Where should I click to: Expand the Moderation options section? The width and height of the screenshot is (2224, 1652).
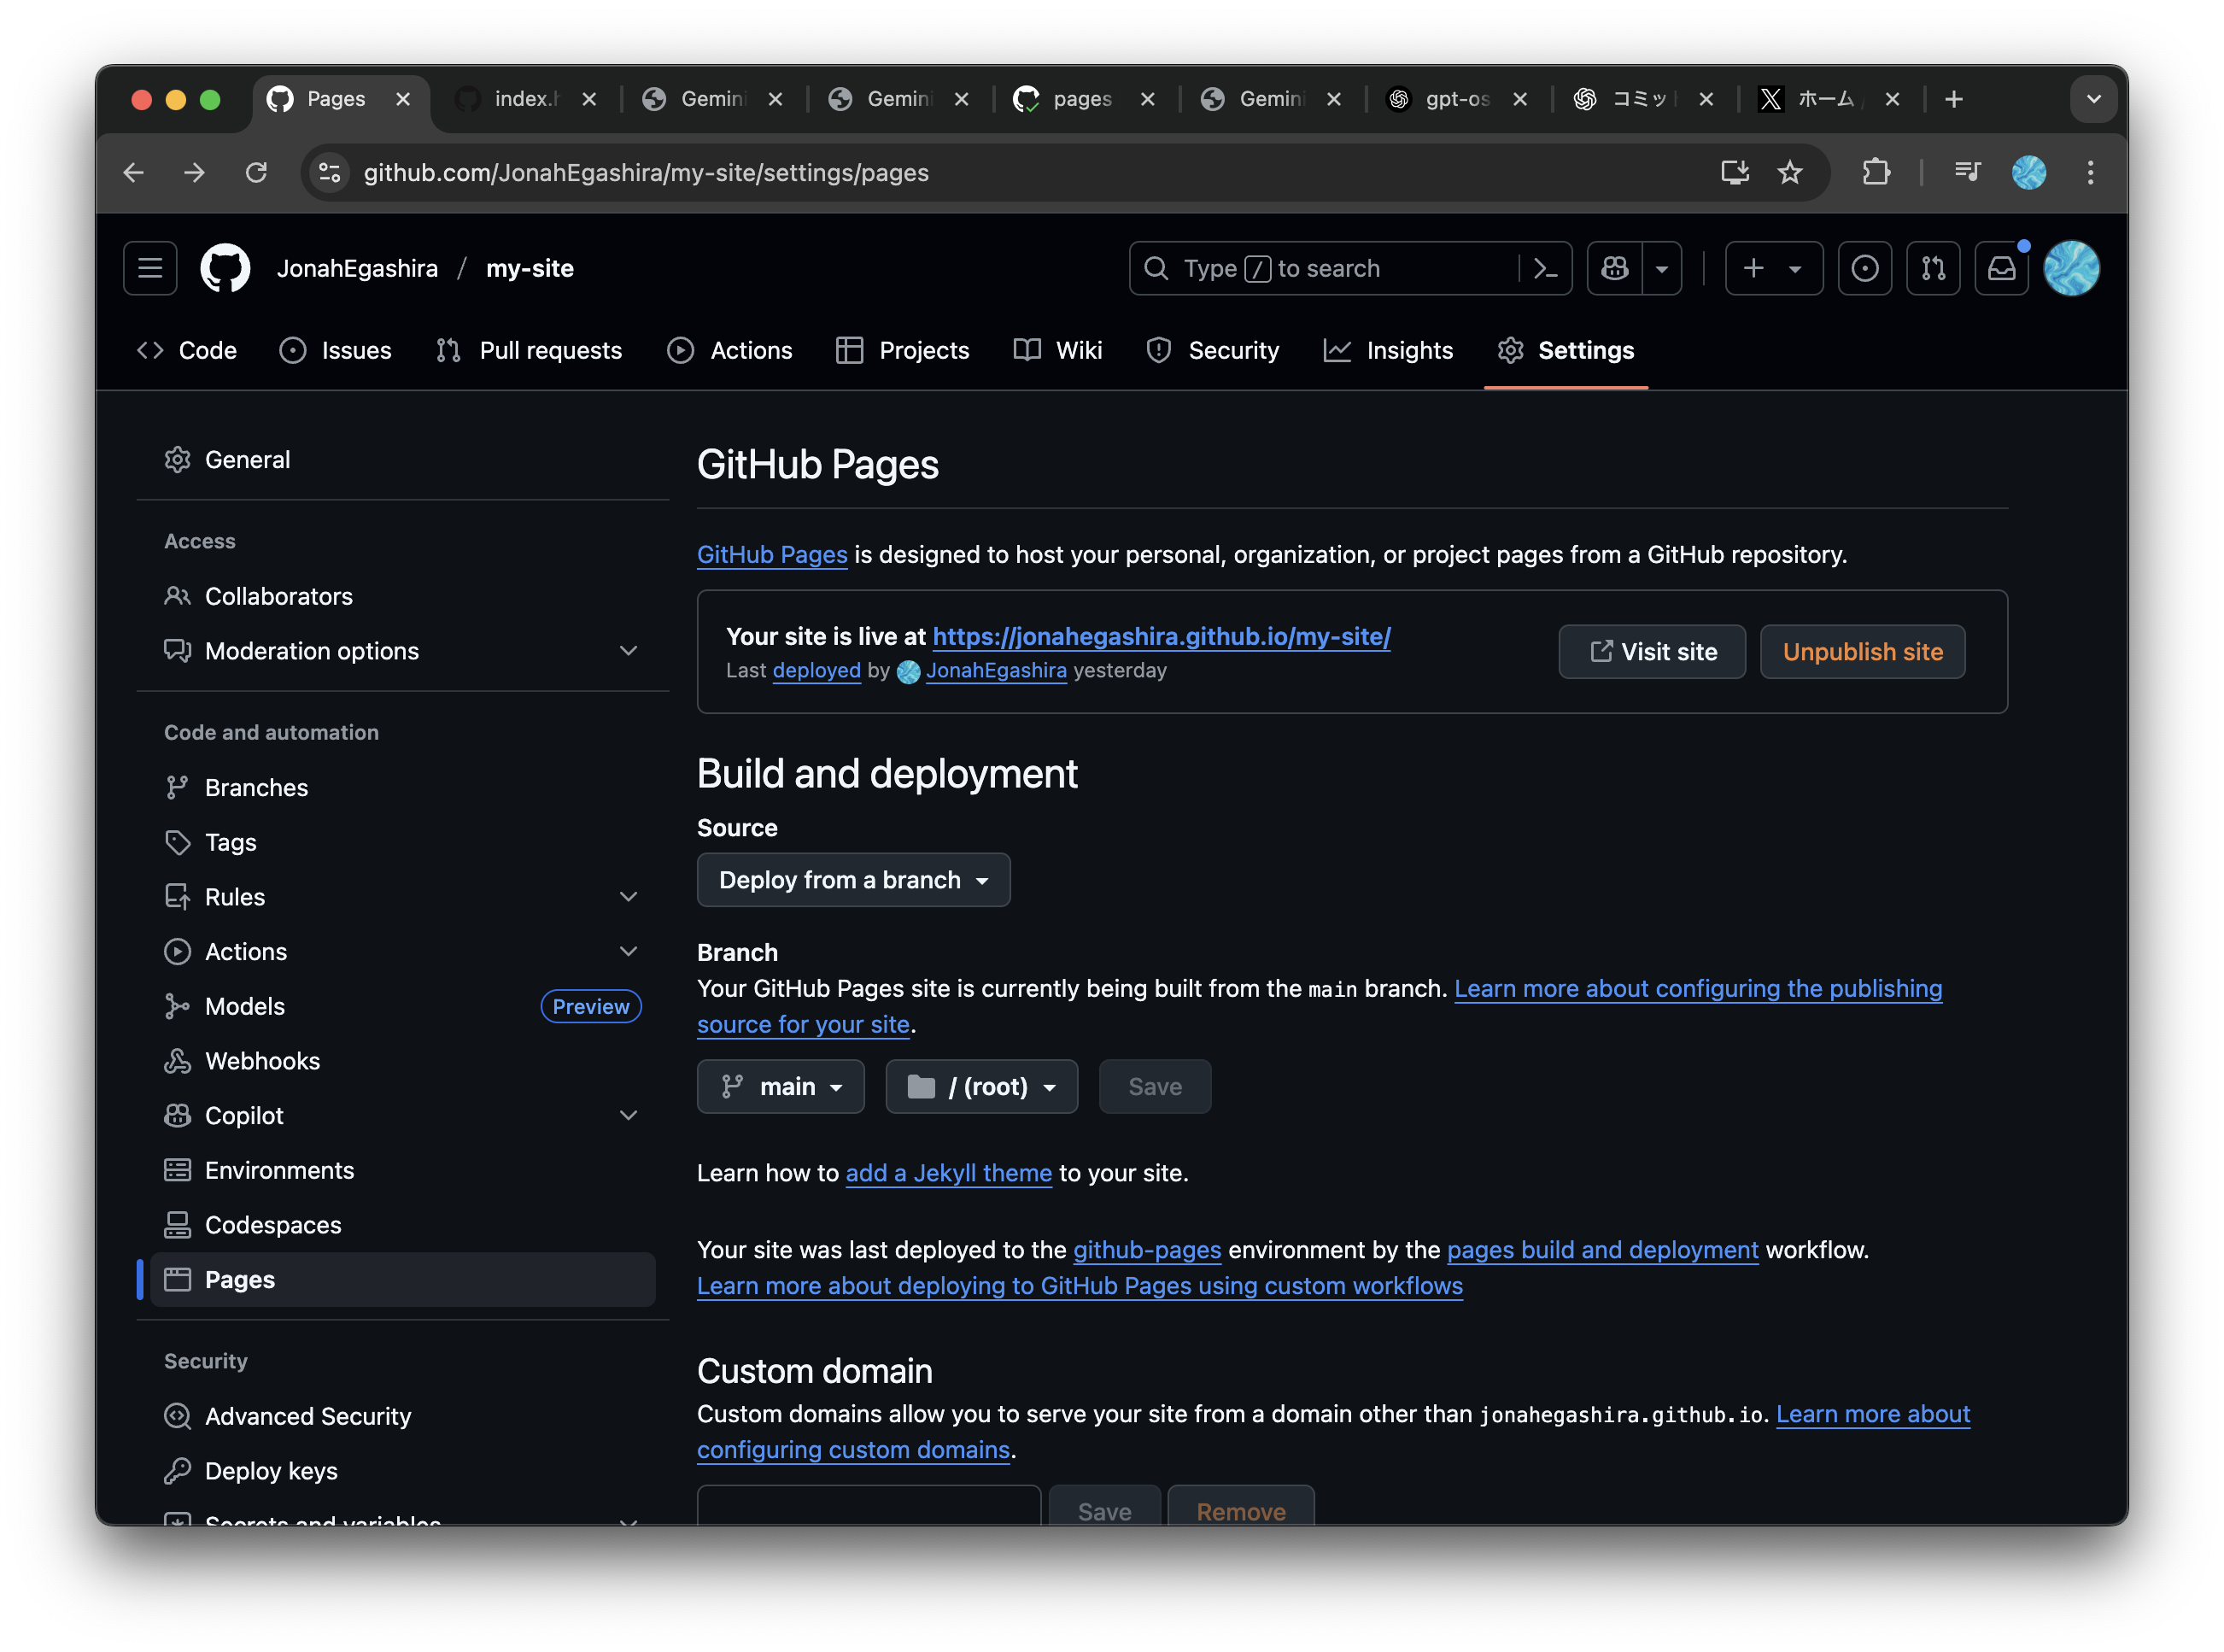coord(629,650)
